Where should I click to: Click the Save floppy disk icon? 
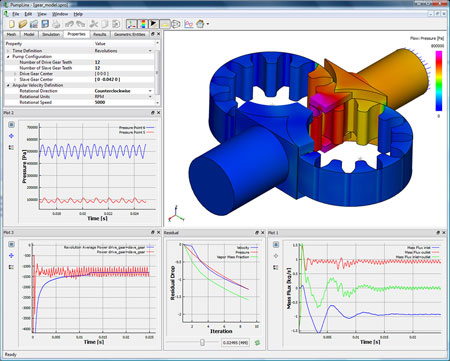tap(45, 24)
